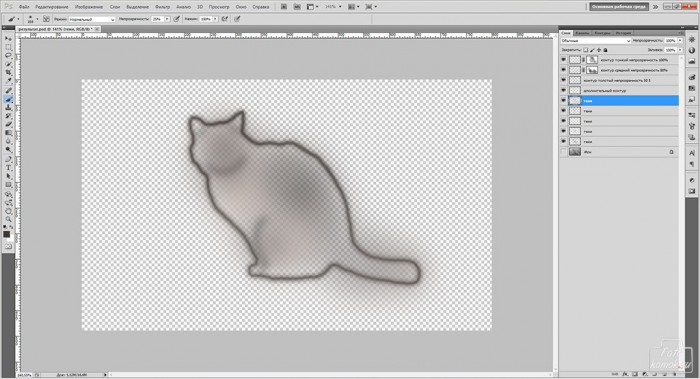Hide the 'контур тонкий' layer
The height and width of the screenshot is (379, 700).
coord(563,60)
